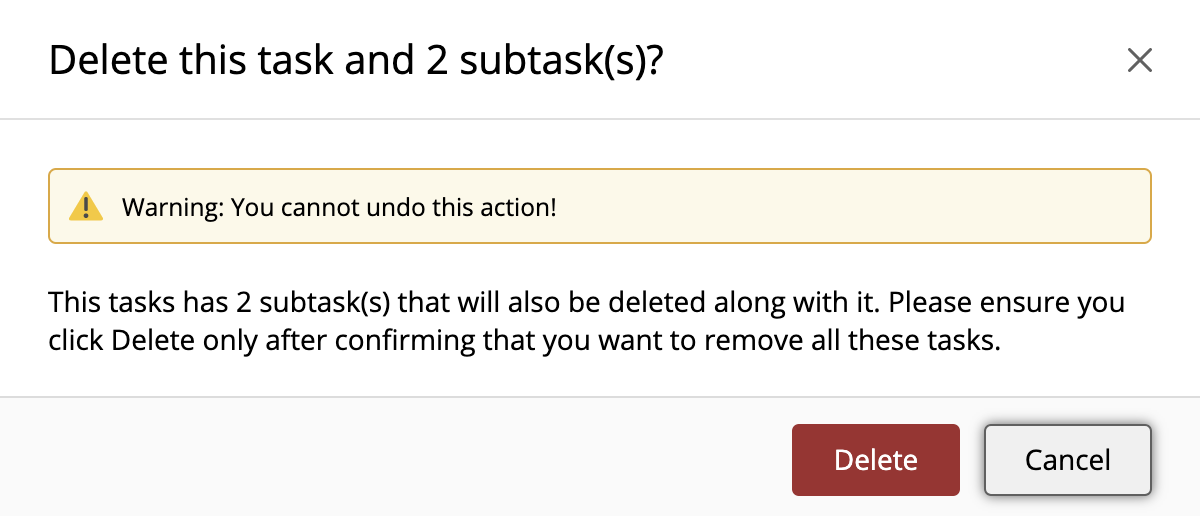Click the yellow warning triangle icon

coord(86,207)
